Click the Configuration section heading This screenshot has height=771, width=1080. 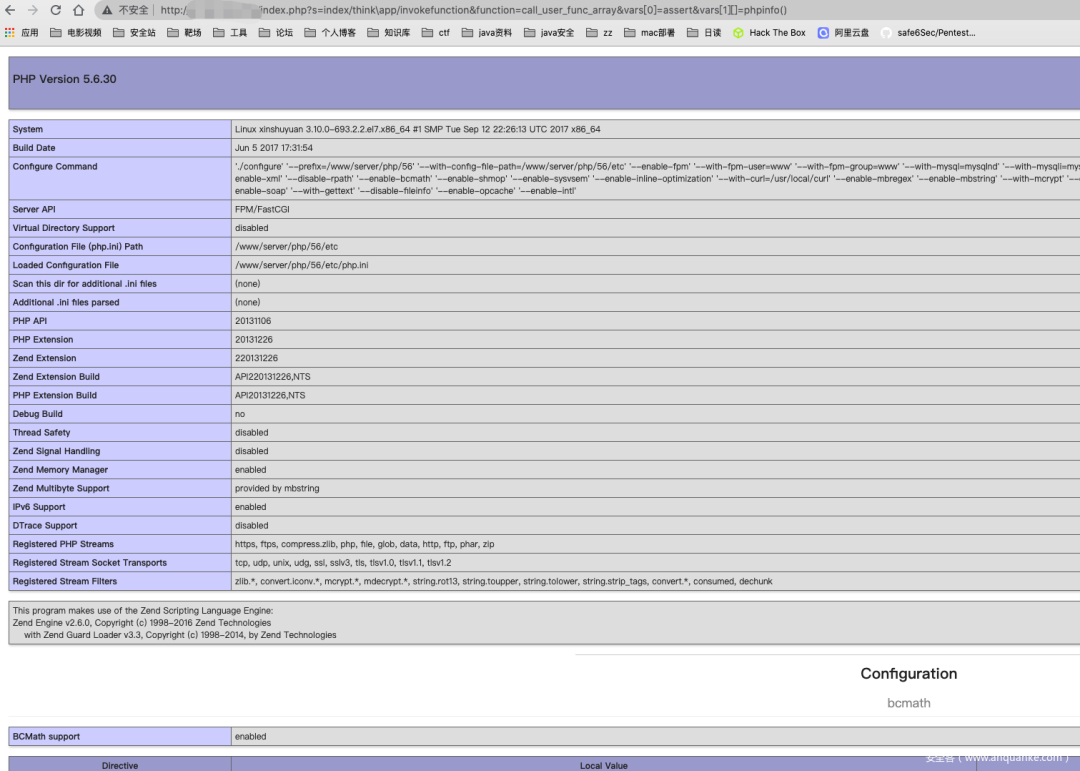click(x=908, y=674)
